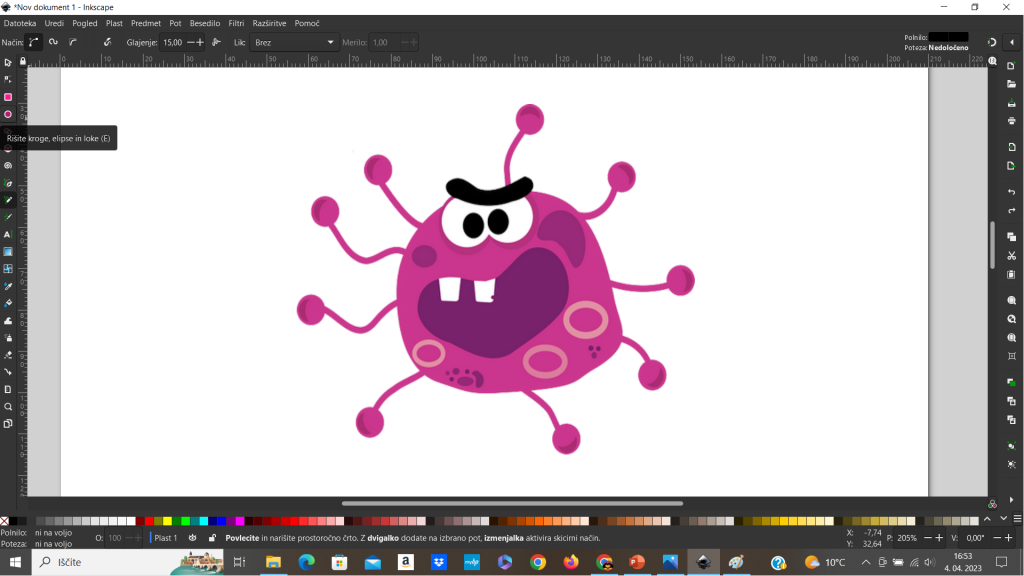Click the Polnilo fill indicator in status bar

point(52,533)
